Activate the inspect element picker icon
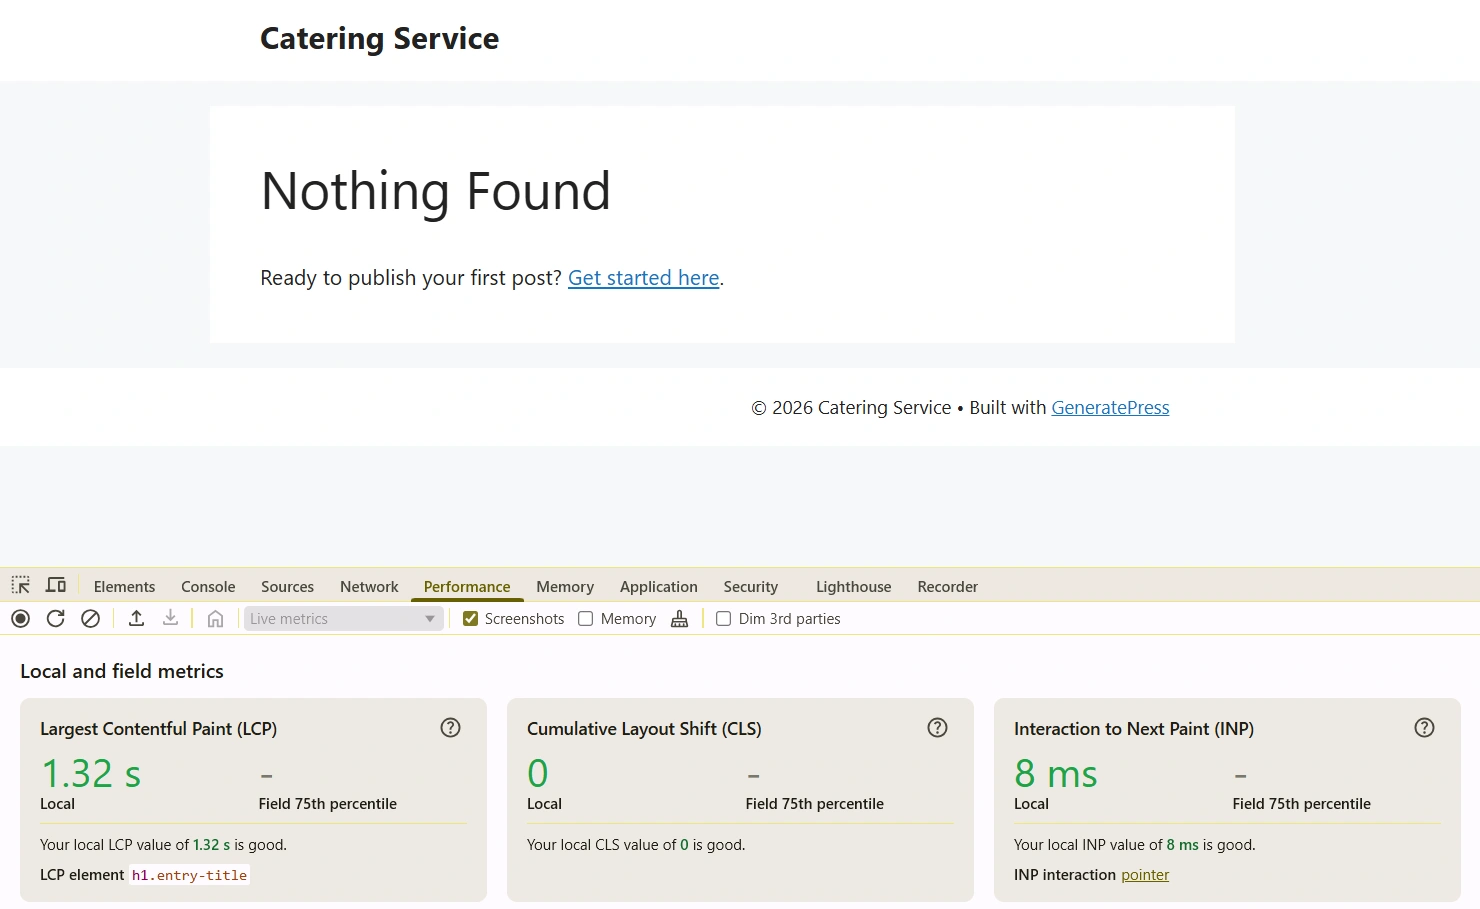The height and width of the screenshot is (909, 1480). click(21, 585)
